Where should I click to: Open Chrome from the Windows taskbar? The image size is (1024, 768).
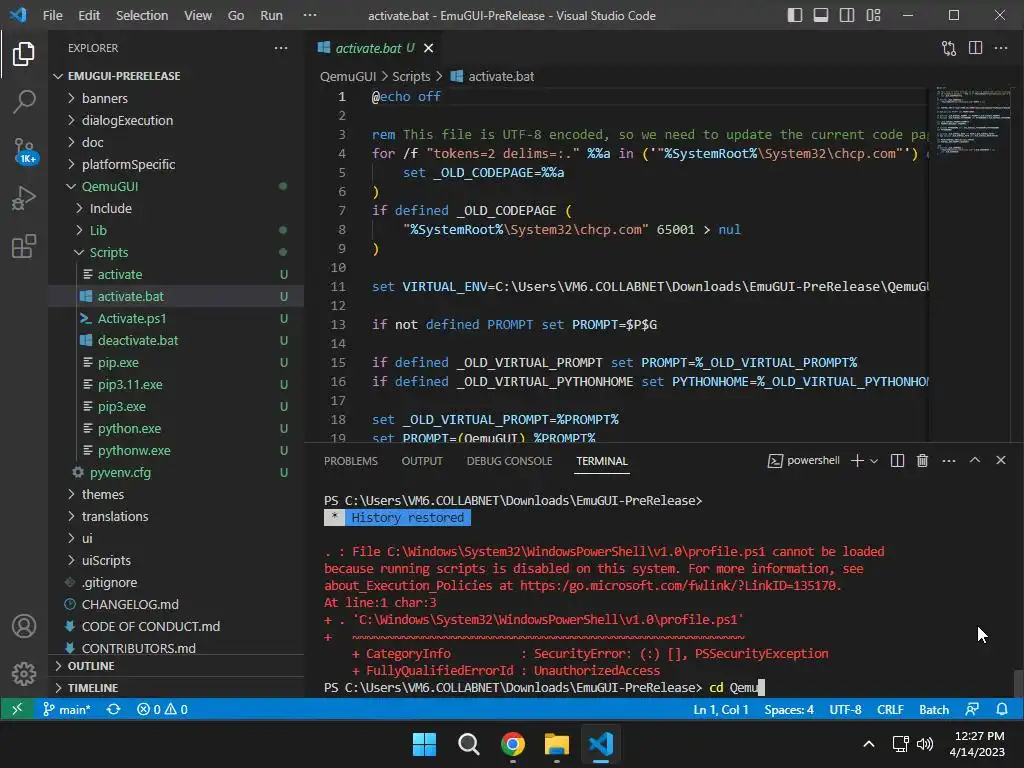tap(513, 744)
